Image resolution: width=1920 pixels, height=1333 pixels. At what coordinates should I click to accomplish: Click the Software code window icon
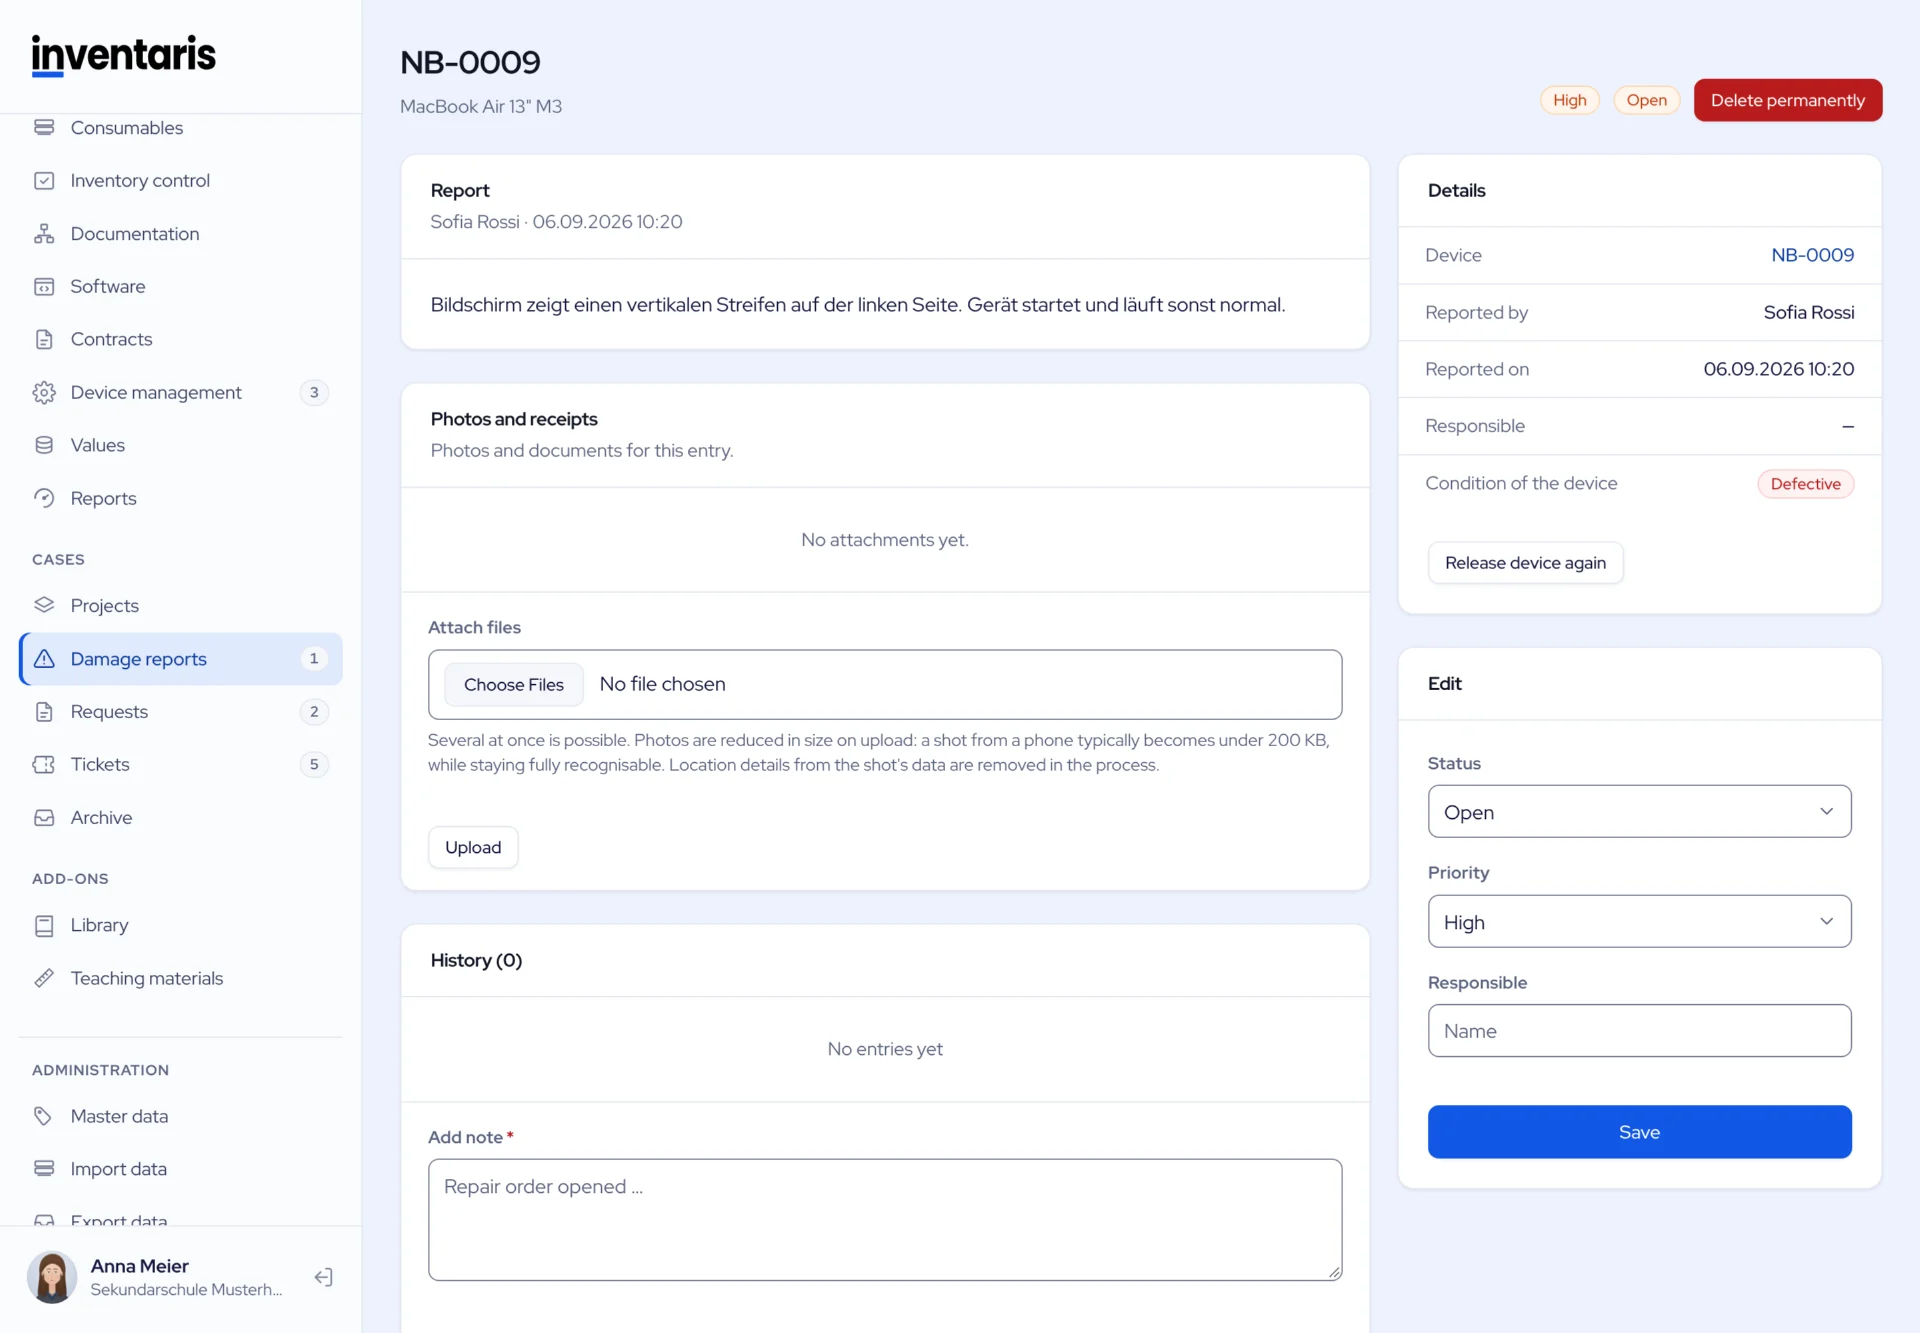click(44, 287)
